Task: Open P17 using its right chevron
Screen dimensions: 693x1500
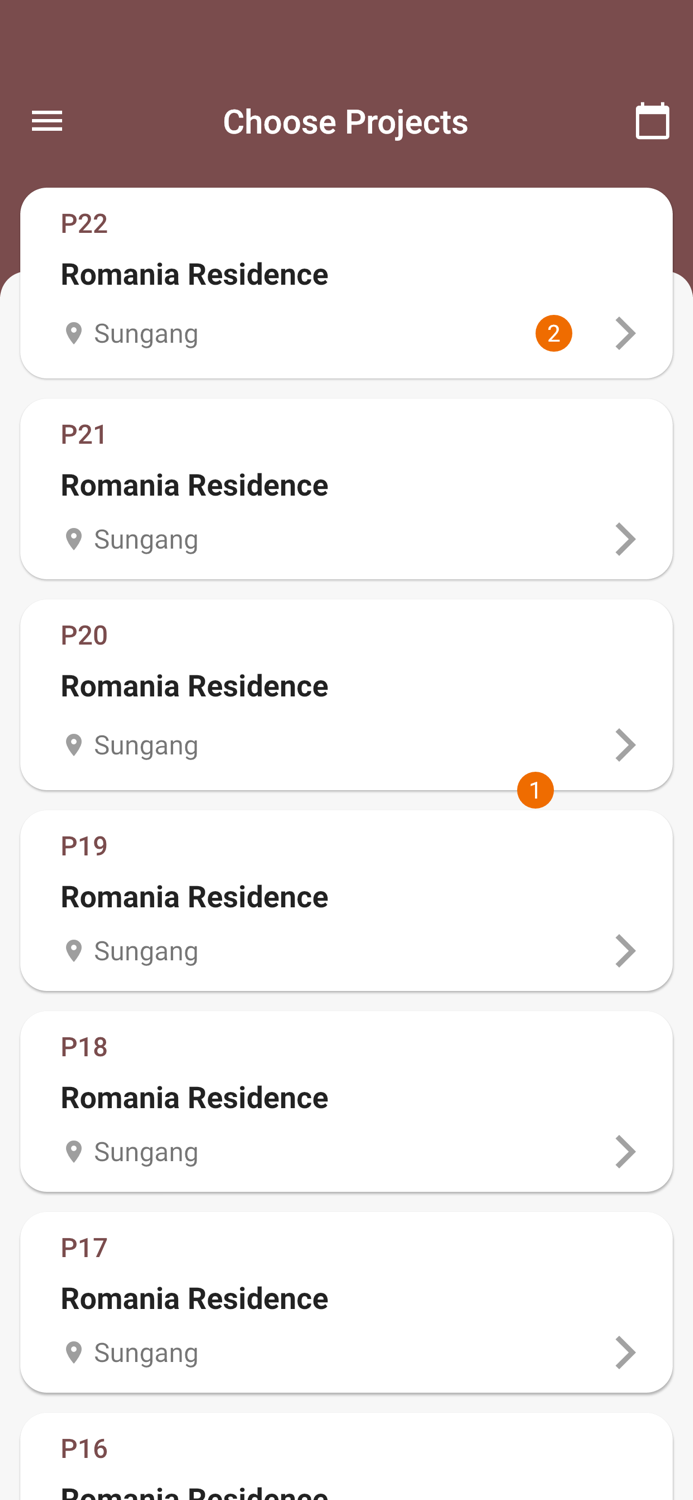Action: (x=625, y=1352)
